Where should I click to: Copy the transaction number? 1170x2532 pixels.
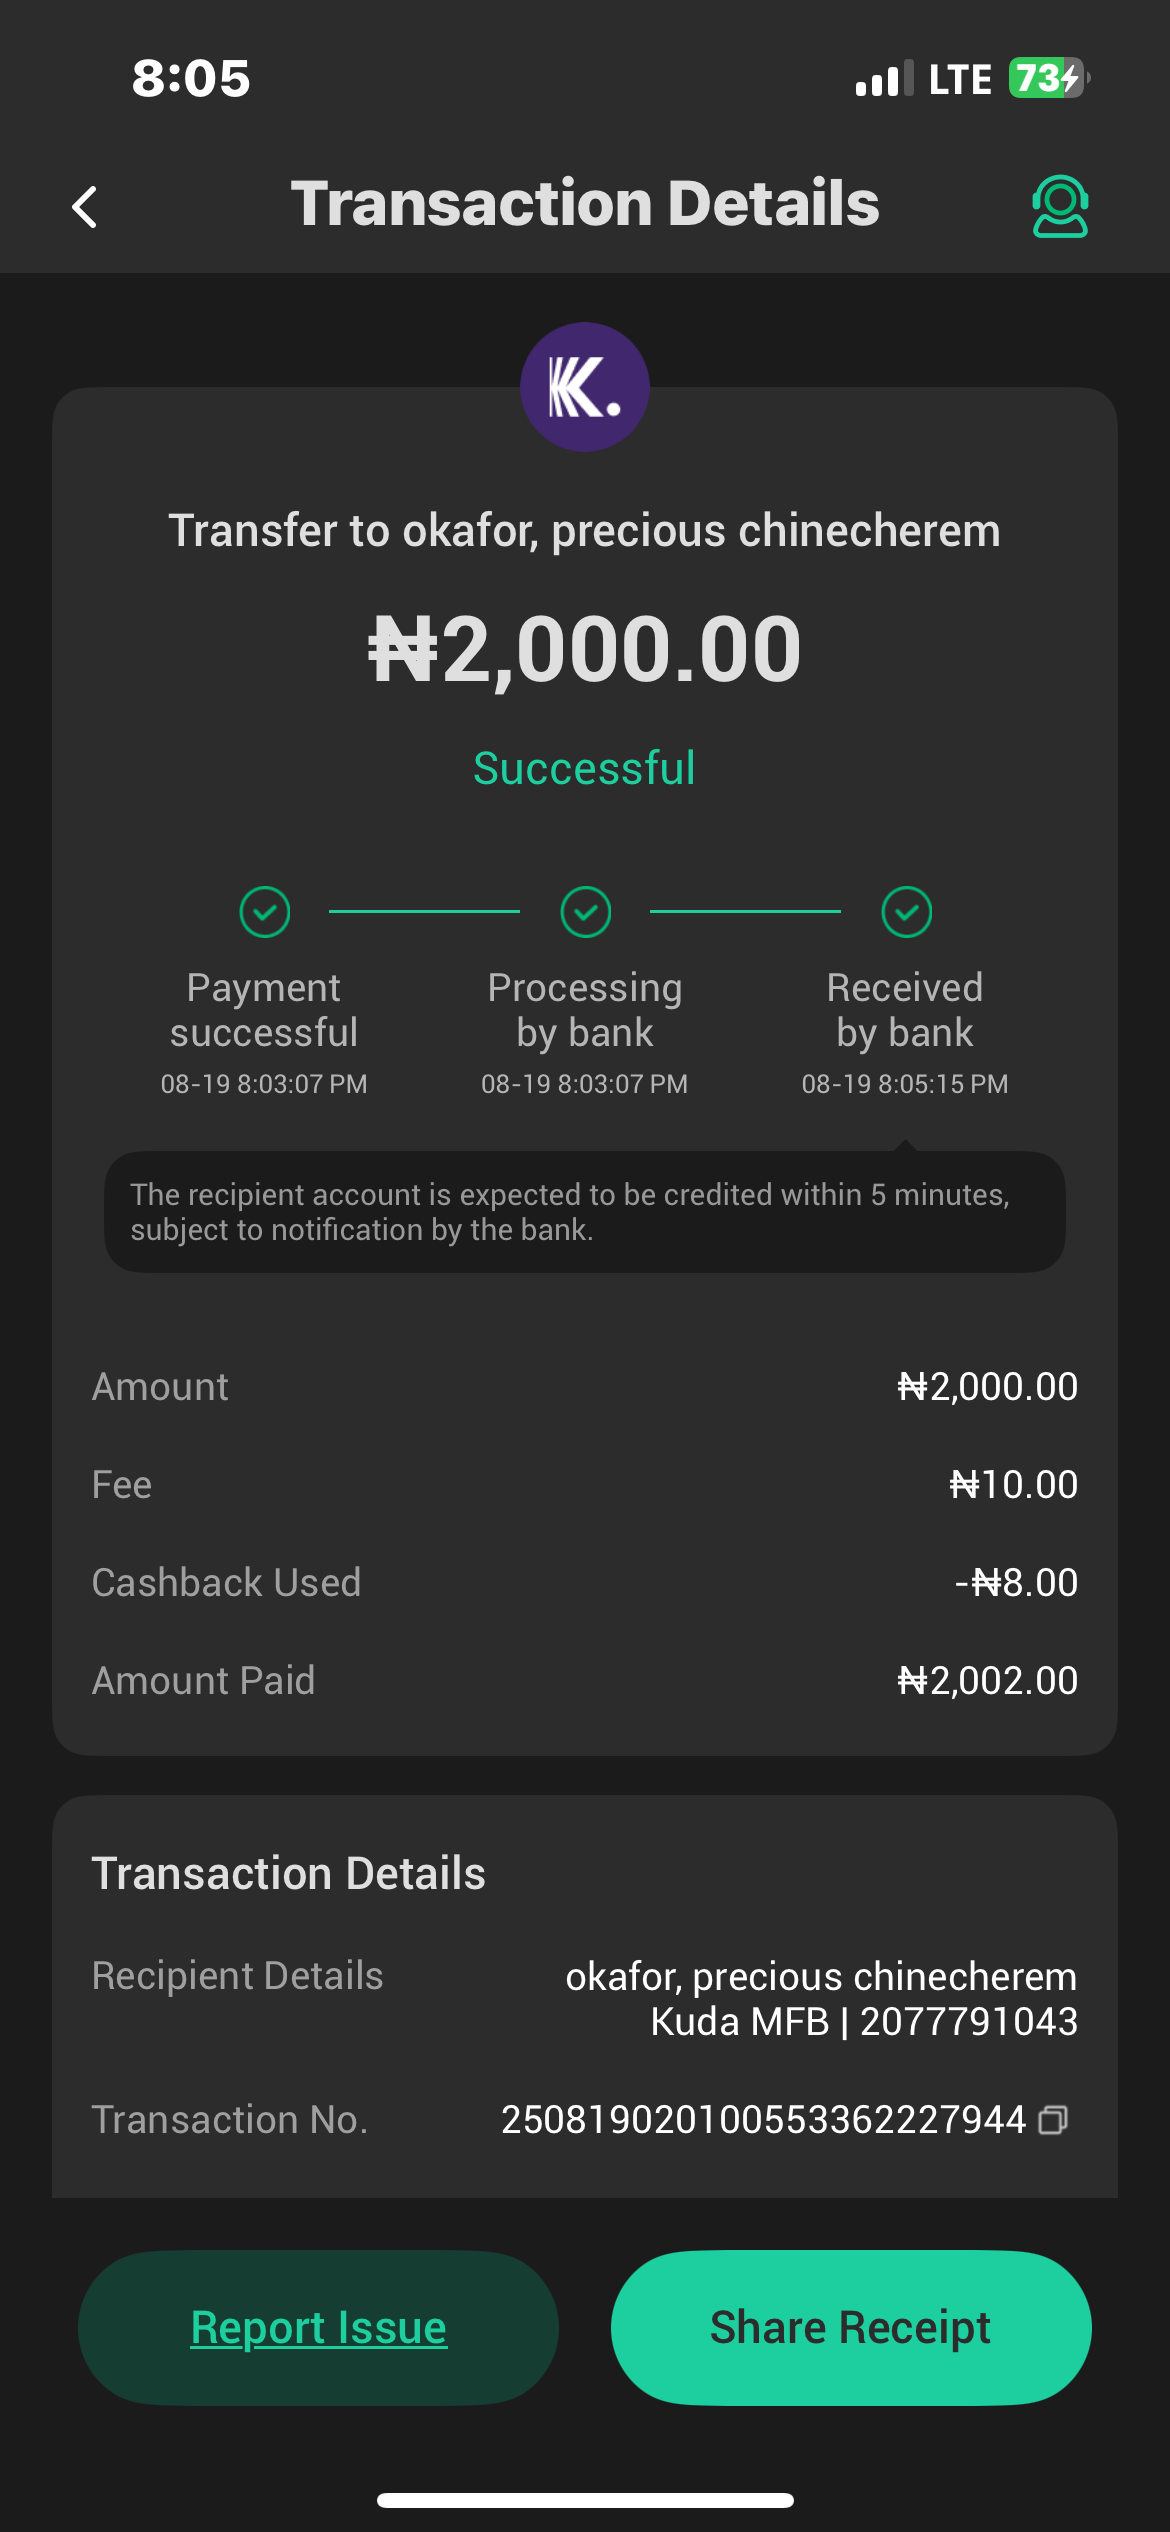1053,2120
